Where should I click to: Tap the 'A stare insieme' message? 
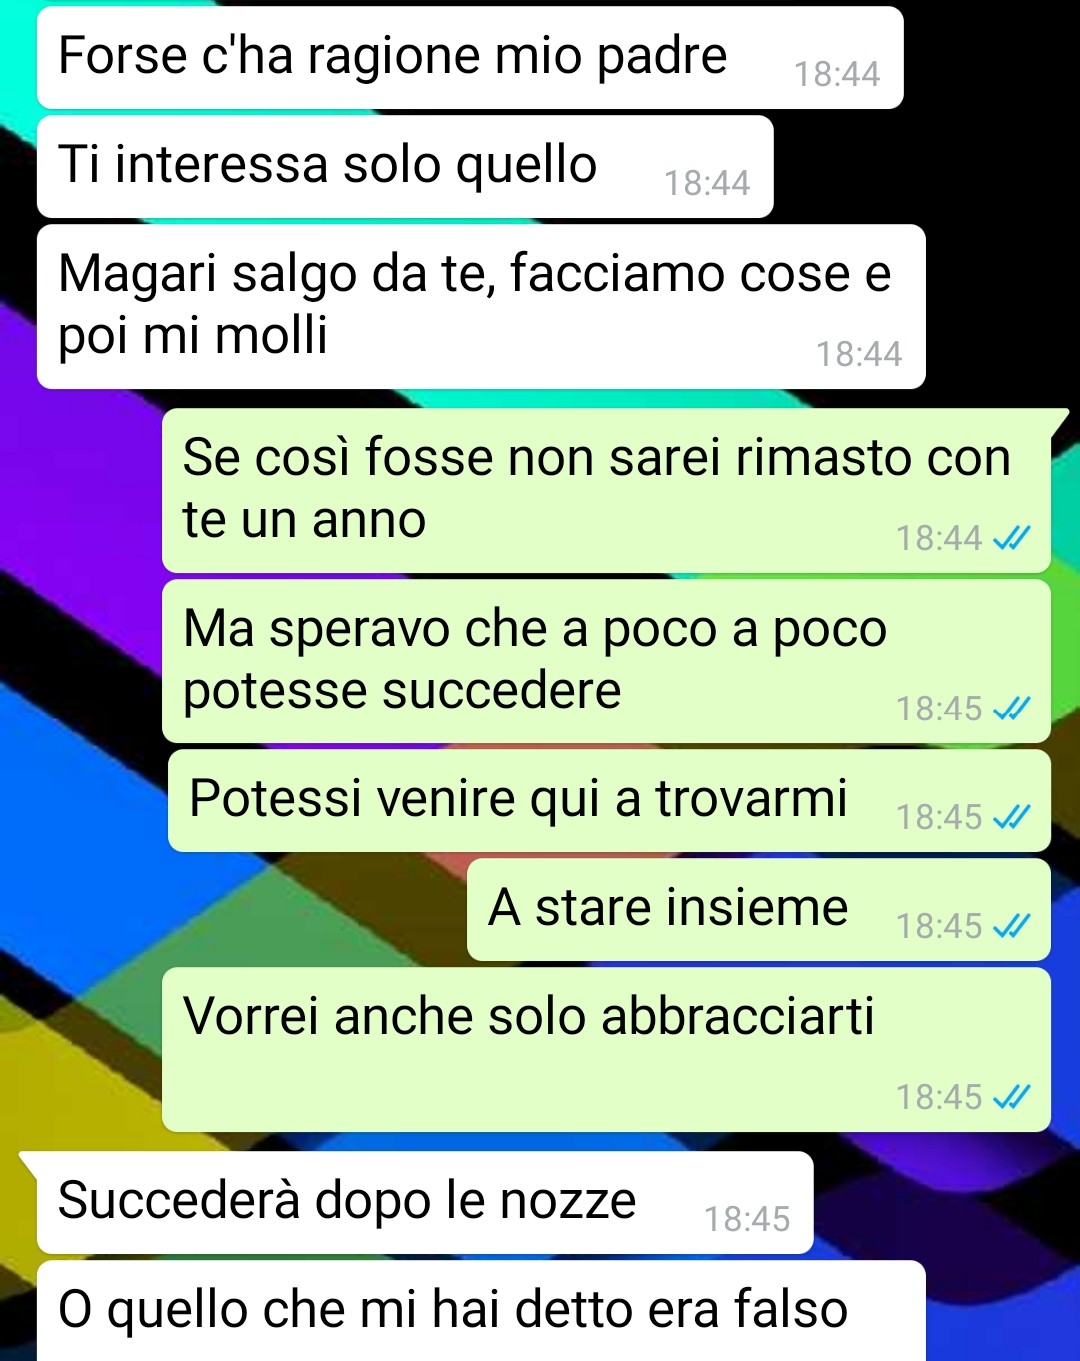[x=759, y=910]
